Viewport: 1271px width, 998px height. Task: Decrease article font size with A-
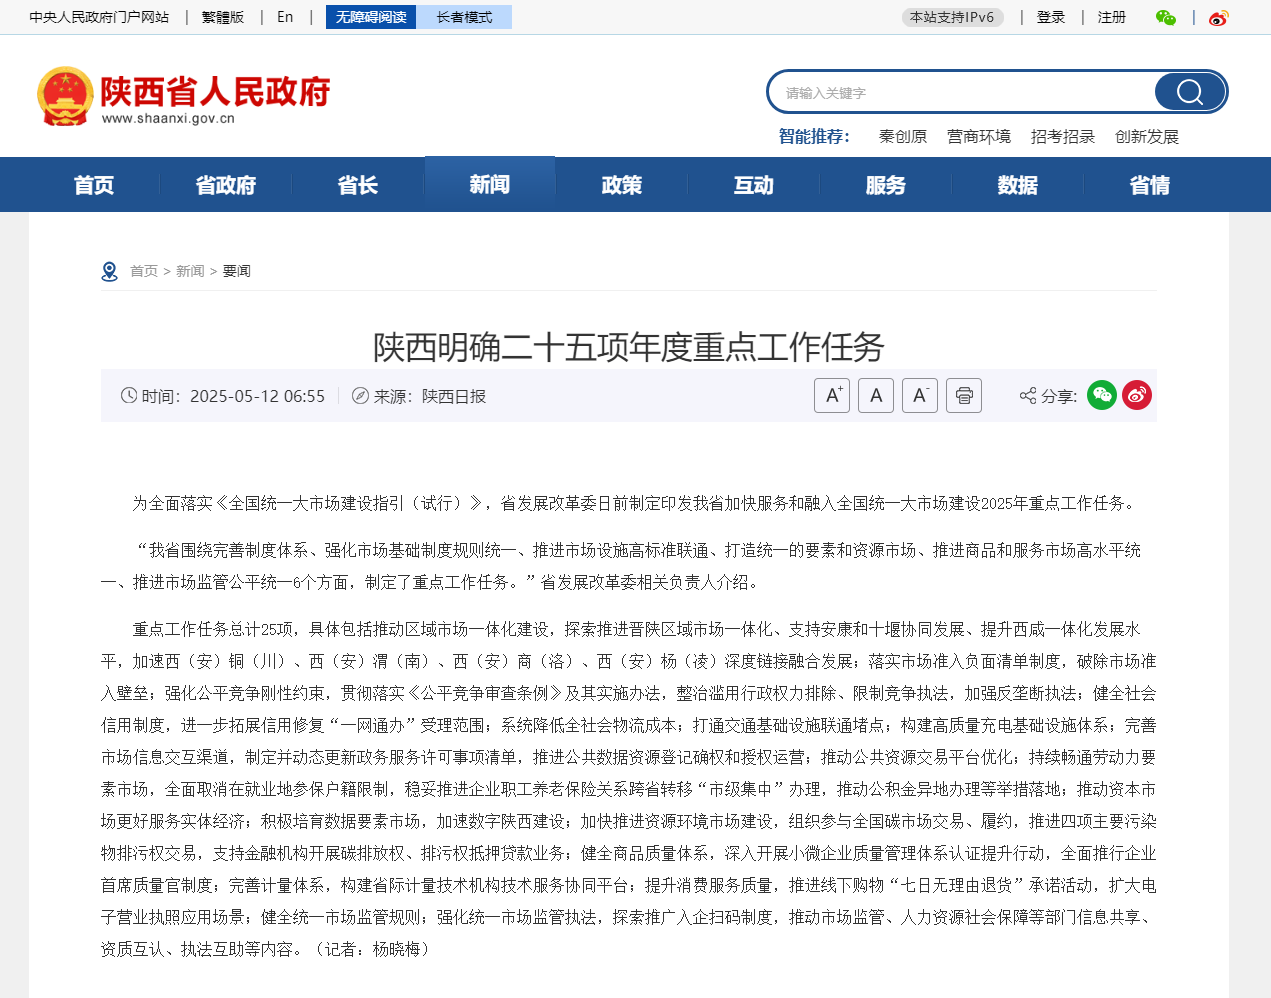pyautogui.click(x=920, y=395)
